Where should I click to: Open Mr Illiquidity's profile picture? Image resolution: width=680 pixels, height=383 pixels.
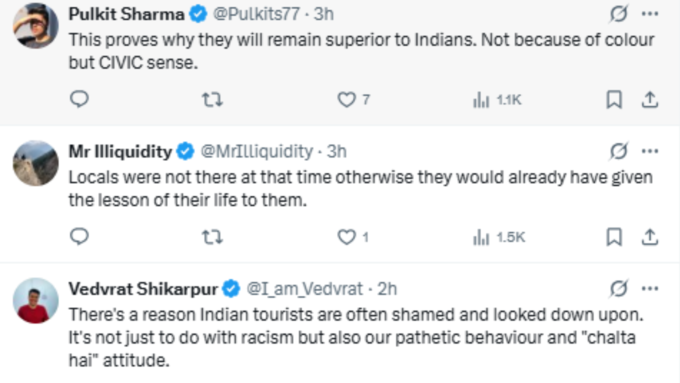[x=36, y=163]
